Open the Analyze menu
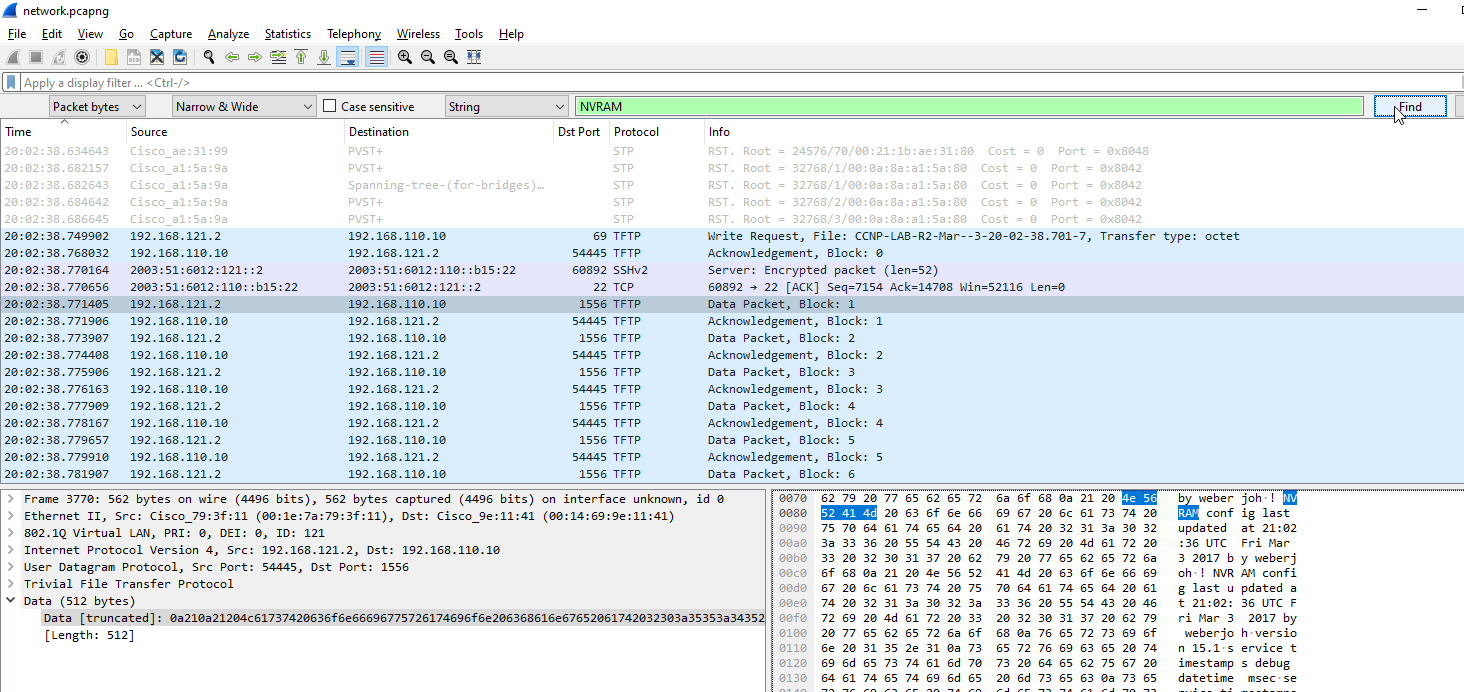This screenshot has height=692, width=1464. click(228, 34)
